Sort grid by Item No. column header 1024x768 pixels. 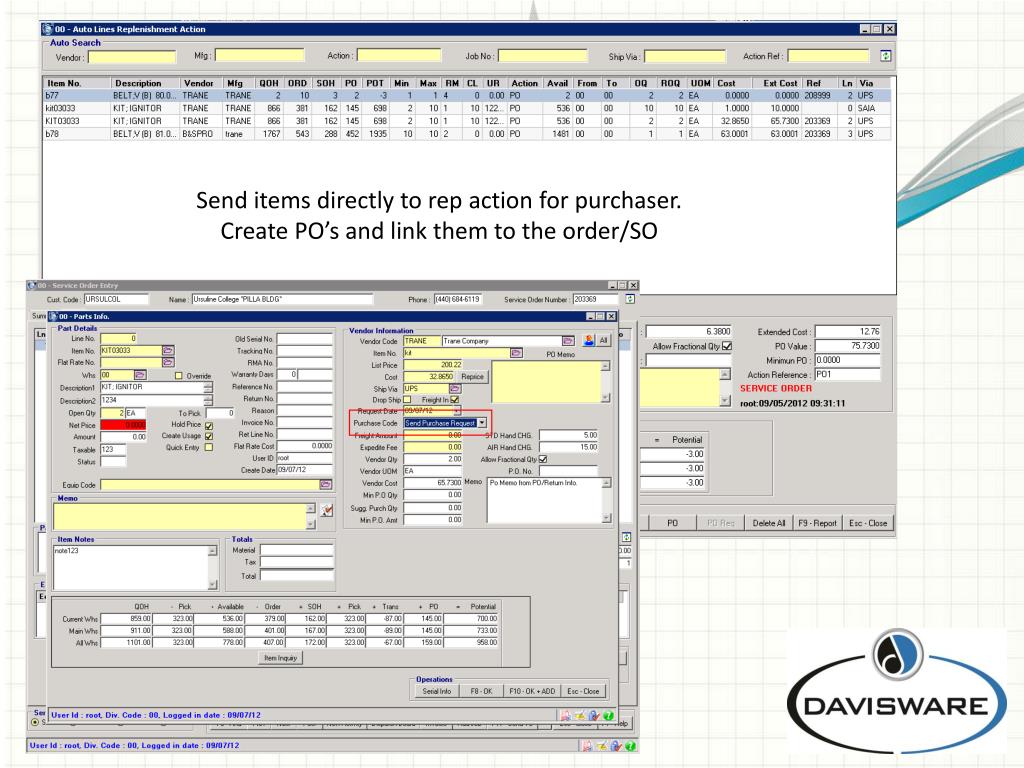[x=76, y=83]
